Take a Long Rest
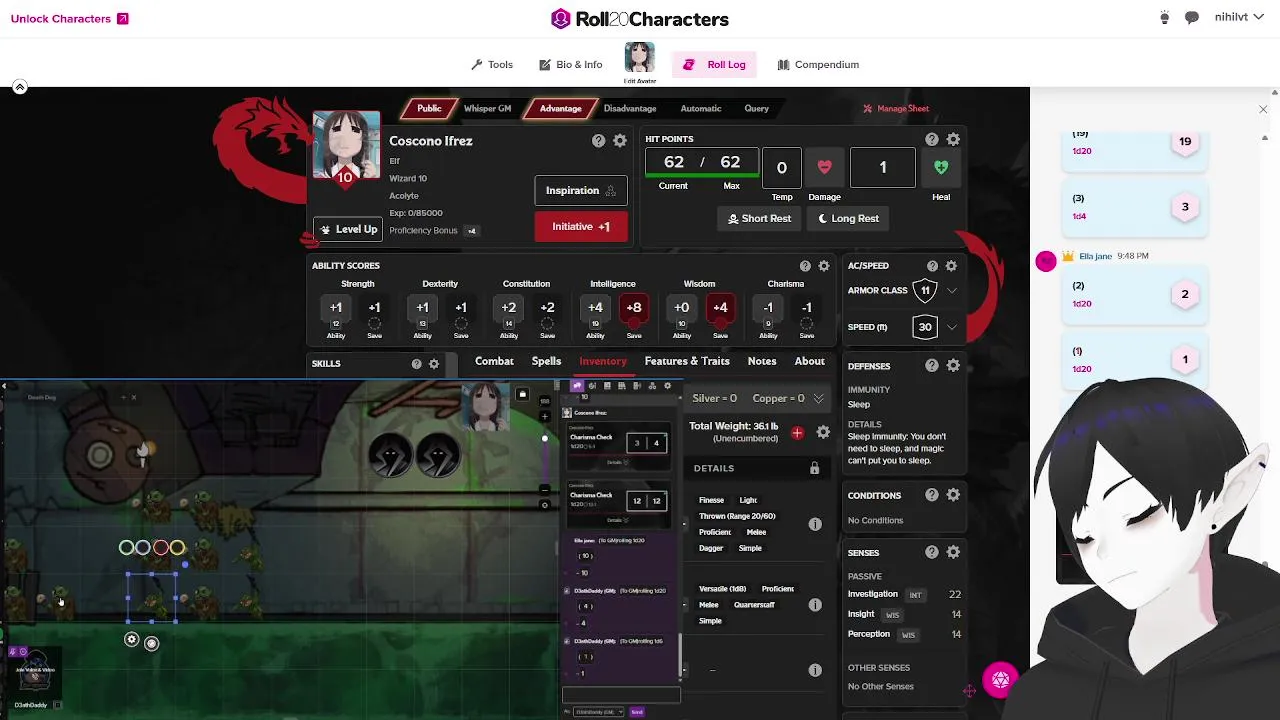Image resolution: width=1280 pixels, height=720 pixels. point(848,218)
